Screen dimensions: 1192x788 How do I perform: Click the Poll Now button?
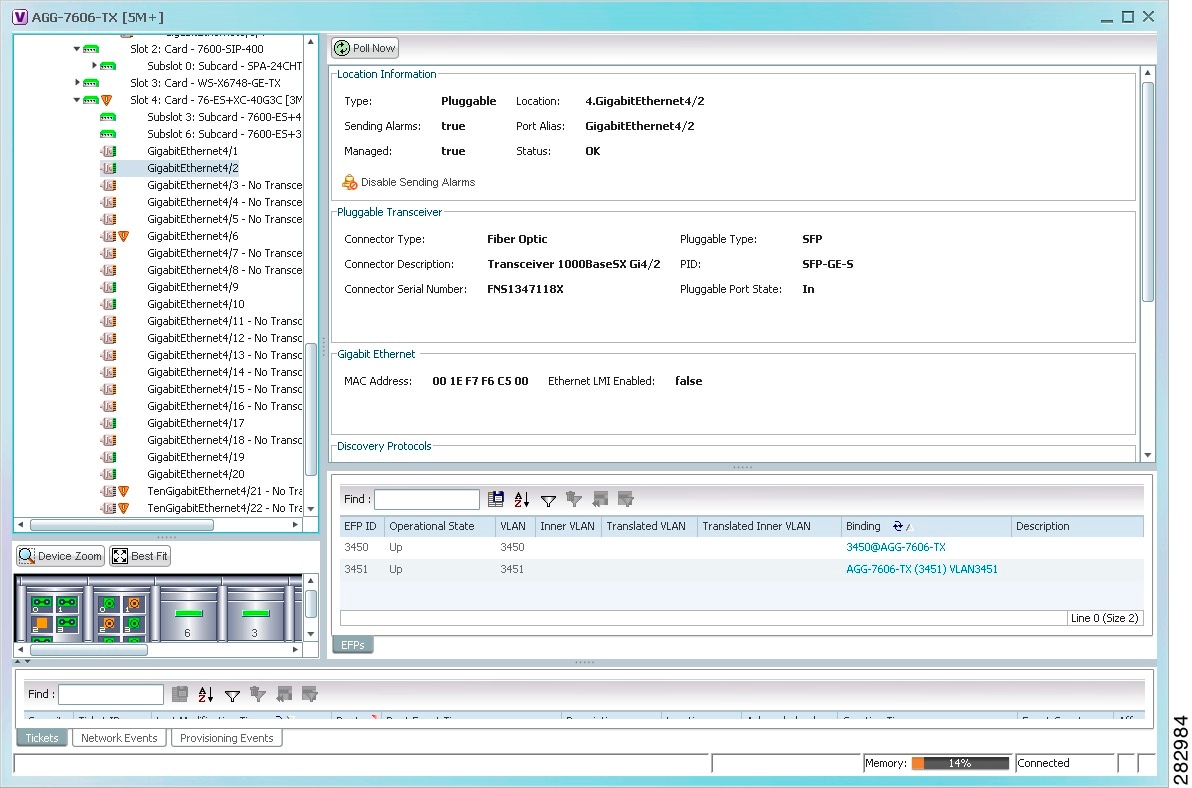(365, 48)
